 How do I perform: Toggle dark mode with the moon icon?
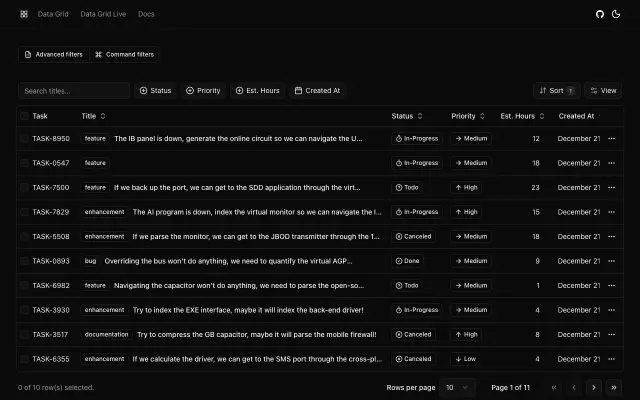point(616,14)
